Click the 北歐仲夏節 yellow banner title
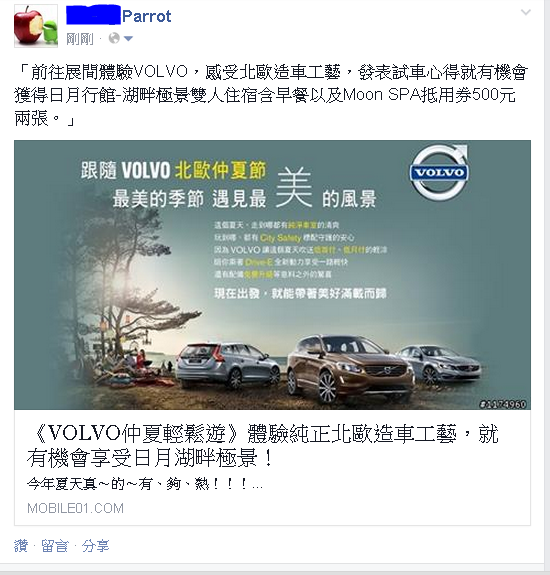 pyautogui.click(x=220, y=170)
